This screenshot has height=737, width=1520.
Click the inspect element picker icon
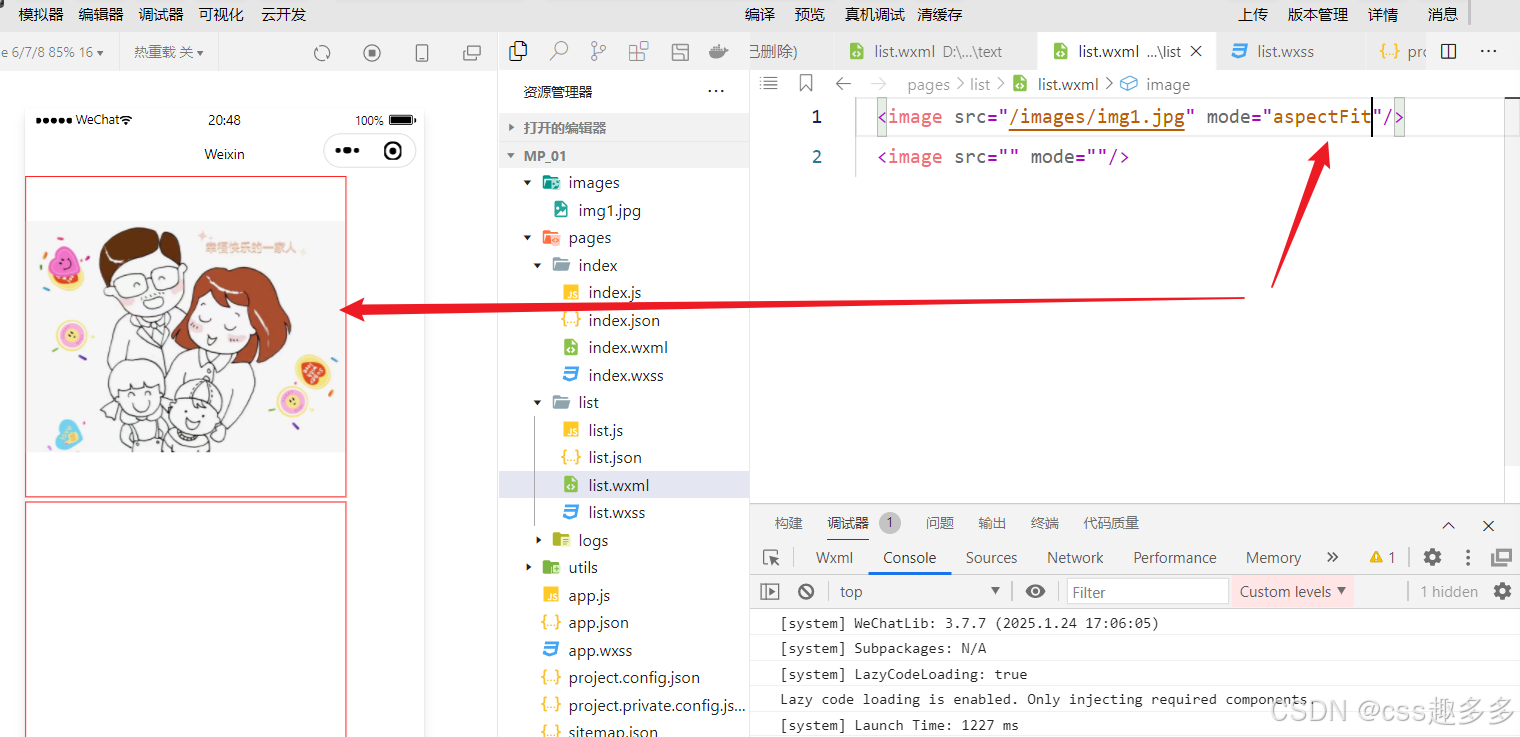tap(771, 558)
